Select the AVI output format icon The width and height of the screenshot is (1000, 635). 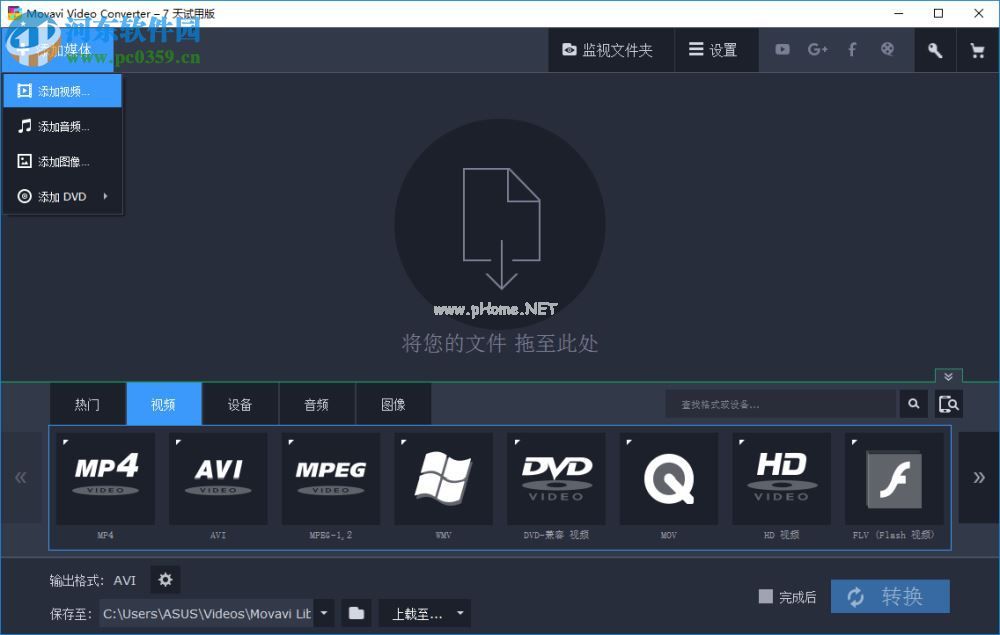[218, 478]
